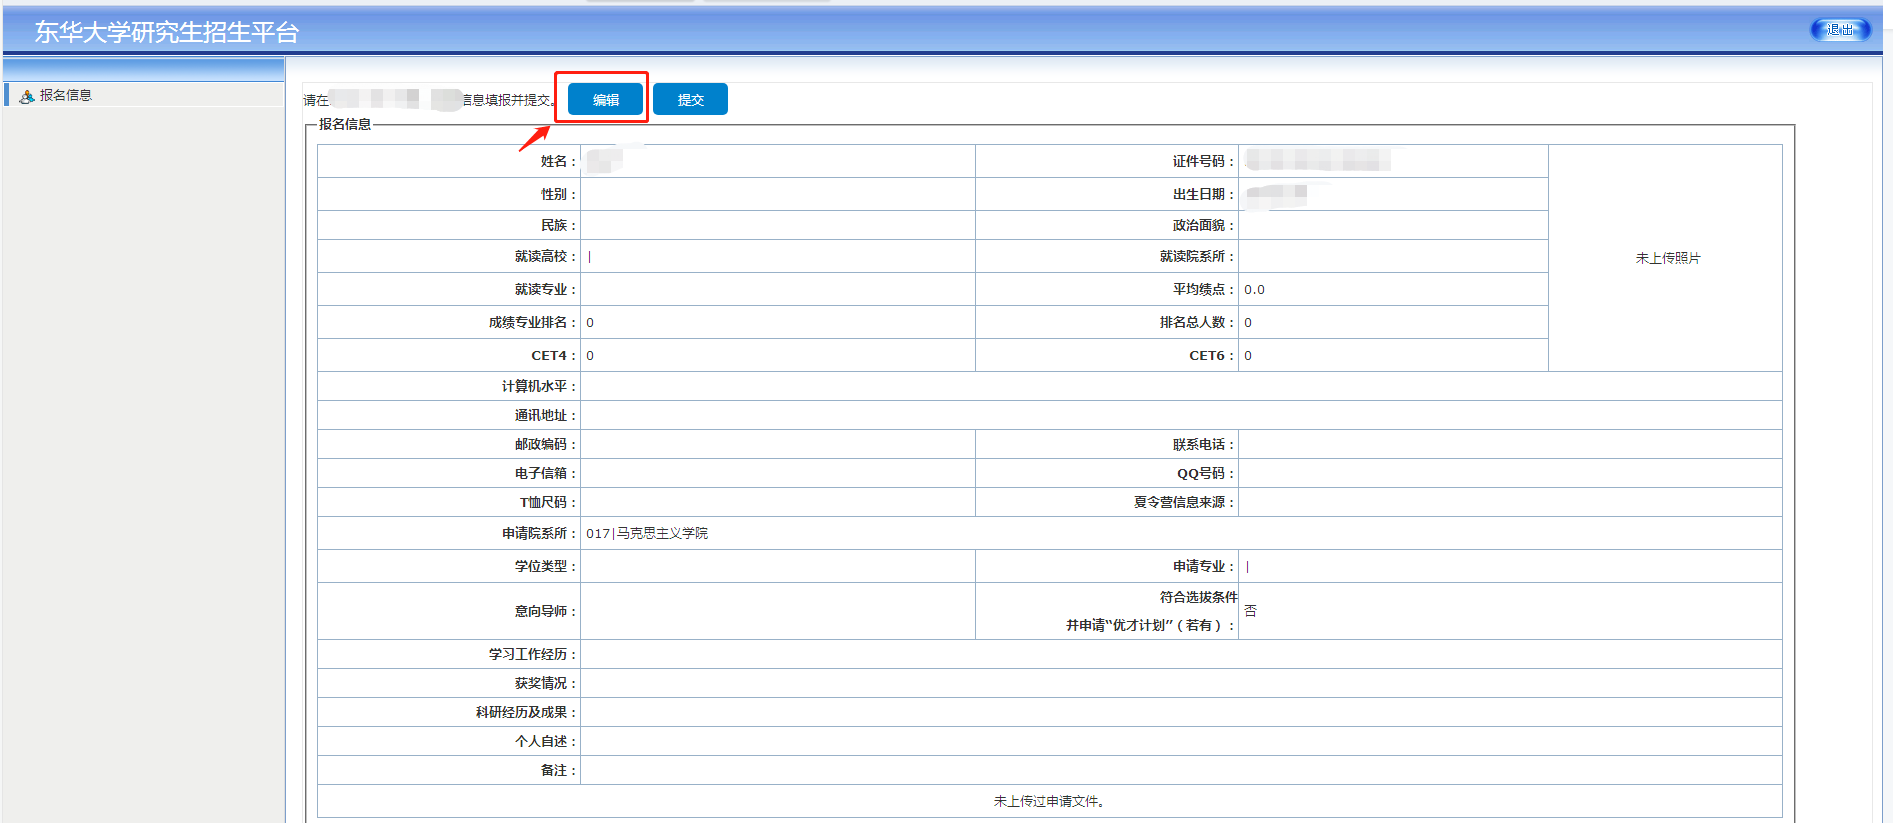The image size is (1893, 823).
Task: Click the 个人自述 row label
Action: [542, 741]
